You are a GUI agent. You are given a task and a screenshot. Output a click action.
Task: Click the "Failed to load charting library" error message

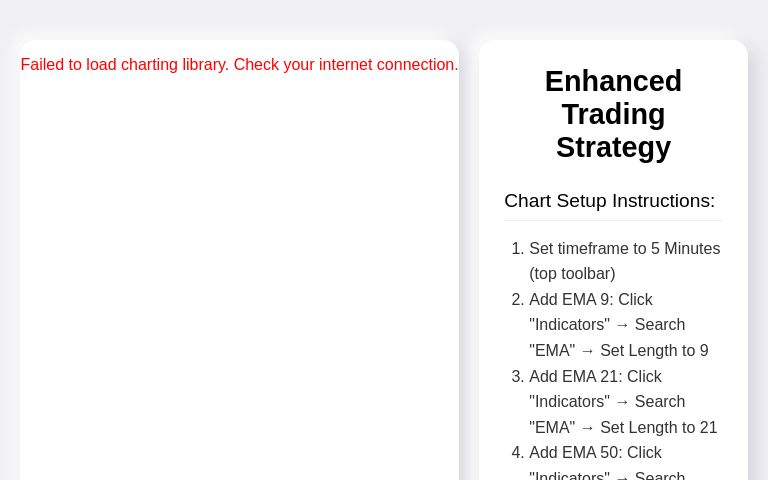[x=124, y=65]
